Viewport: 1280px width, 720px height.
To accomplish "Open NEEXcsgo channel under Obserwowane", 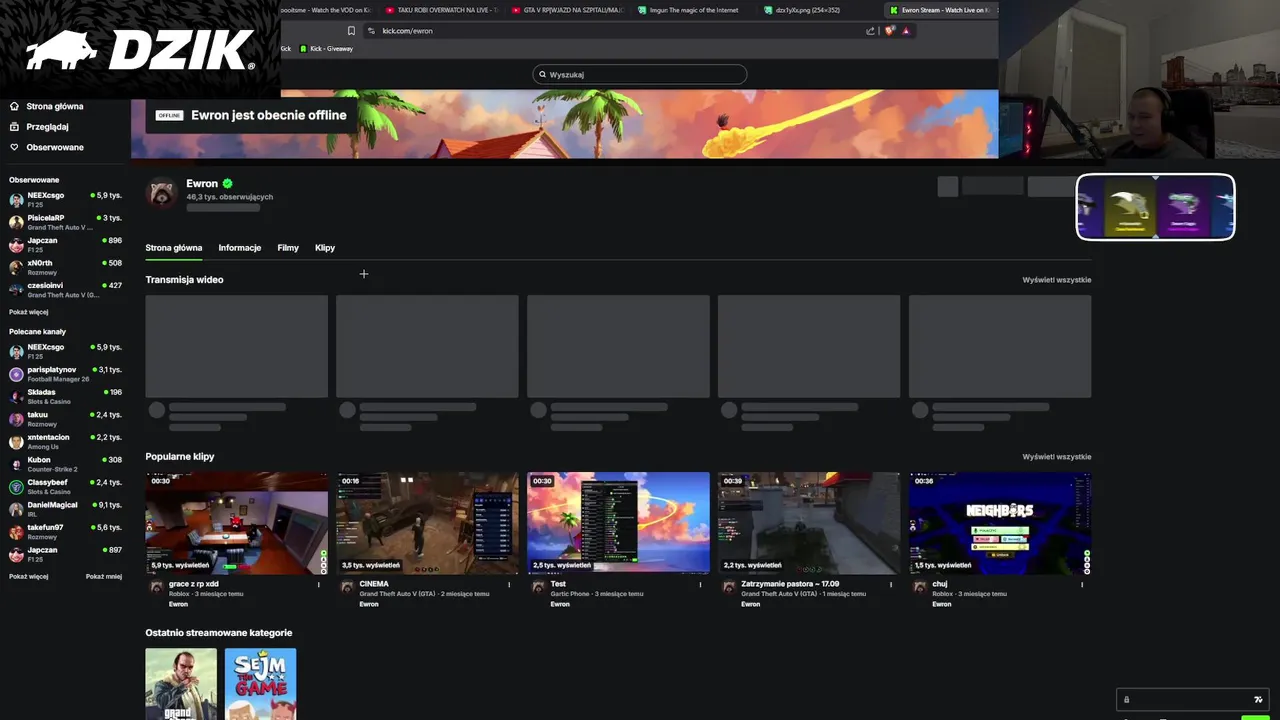I will click(x=65, y=199).
